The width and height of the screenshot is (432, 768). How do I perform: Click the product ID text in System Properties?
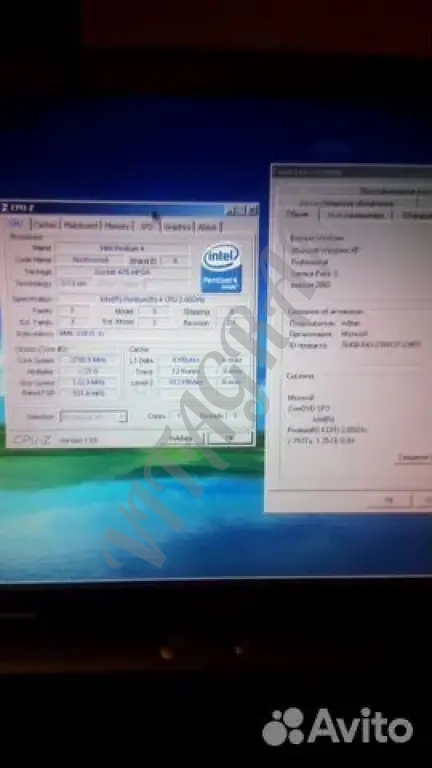coord(381,345)
